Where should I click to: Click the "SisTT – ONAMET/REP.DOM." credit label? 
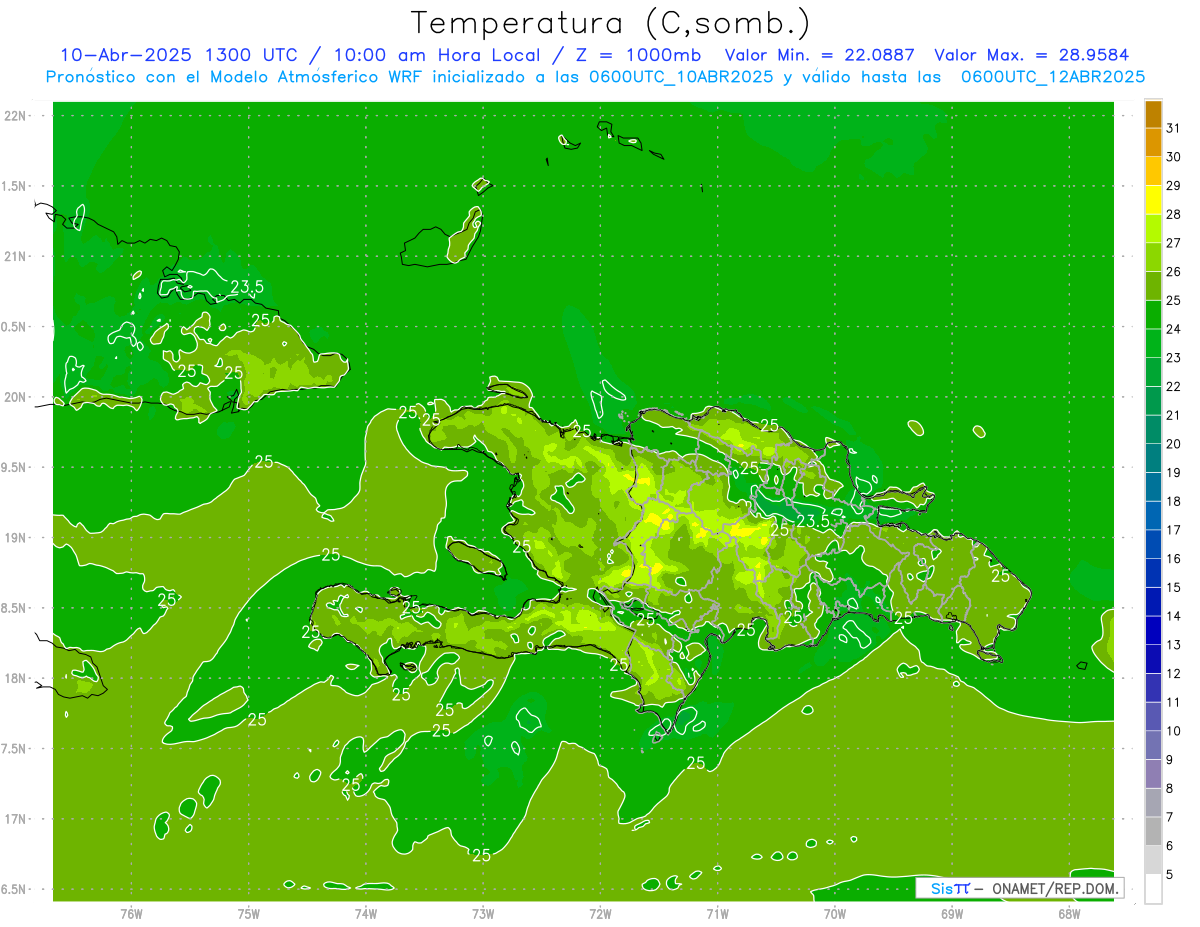1019,888
